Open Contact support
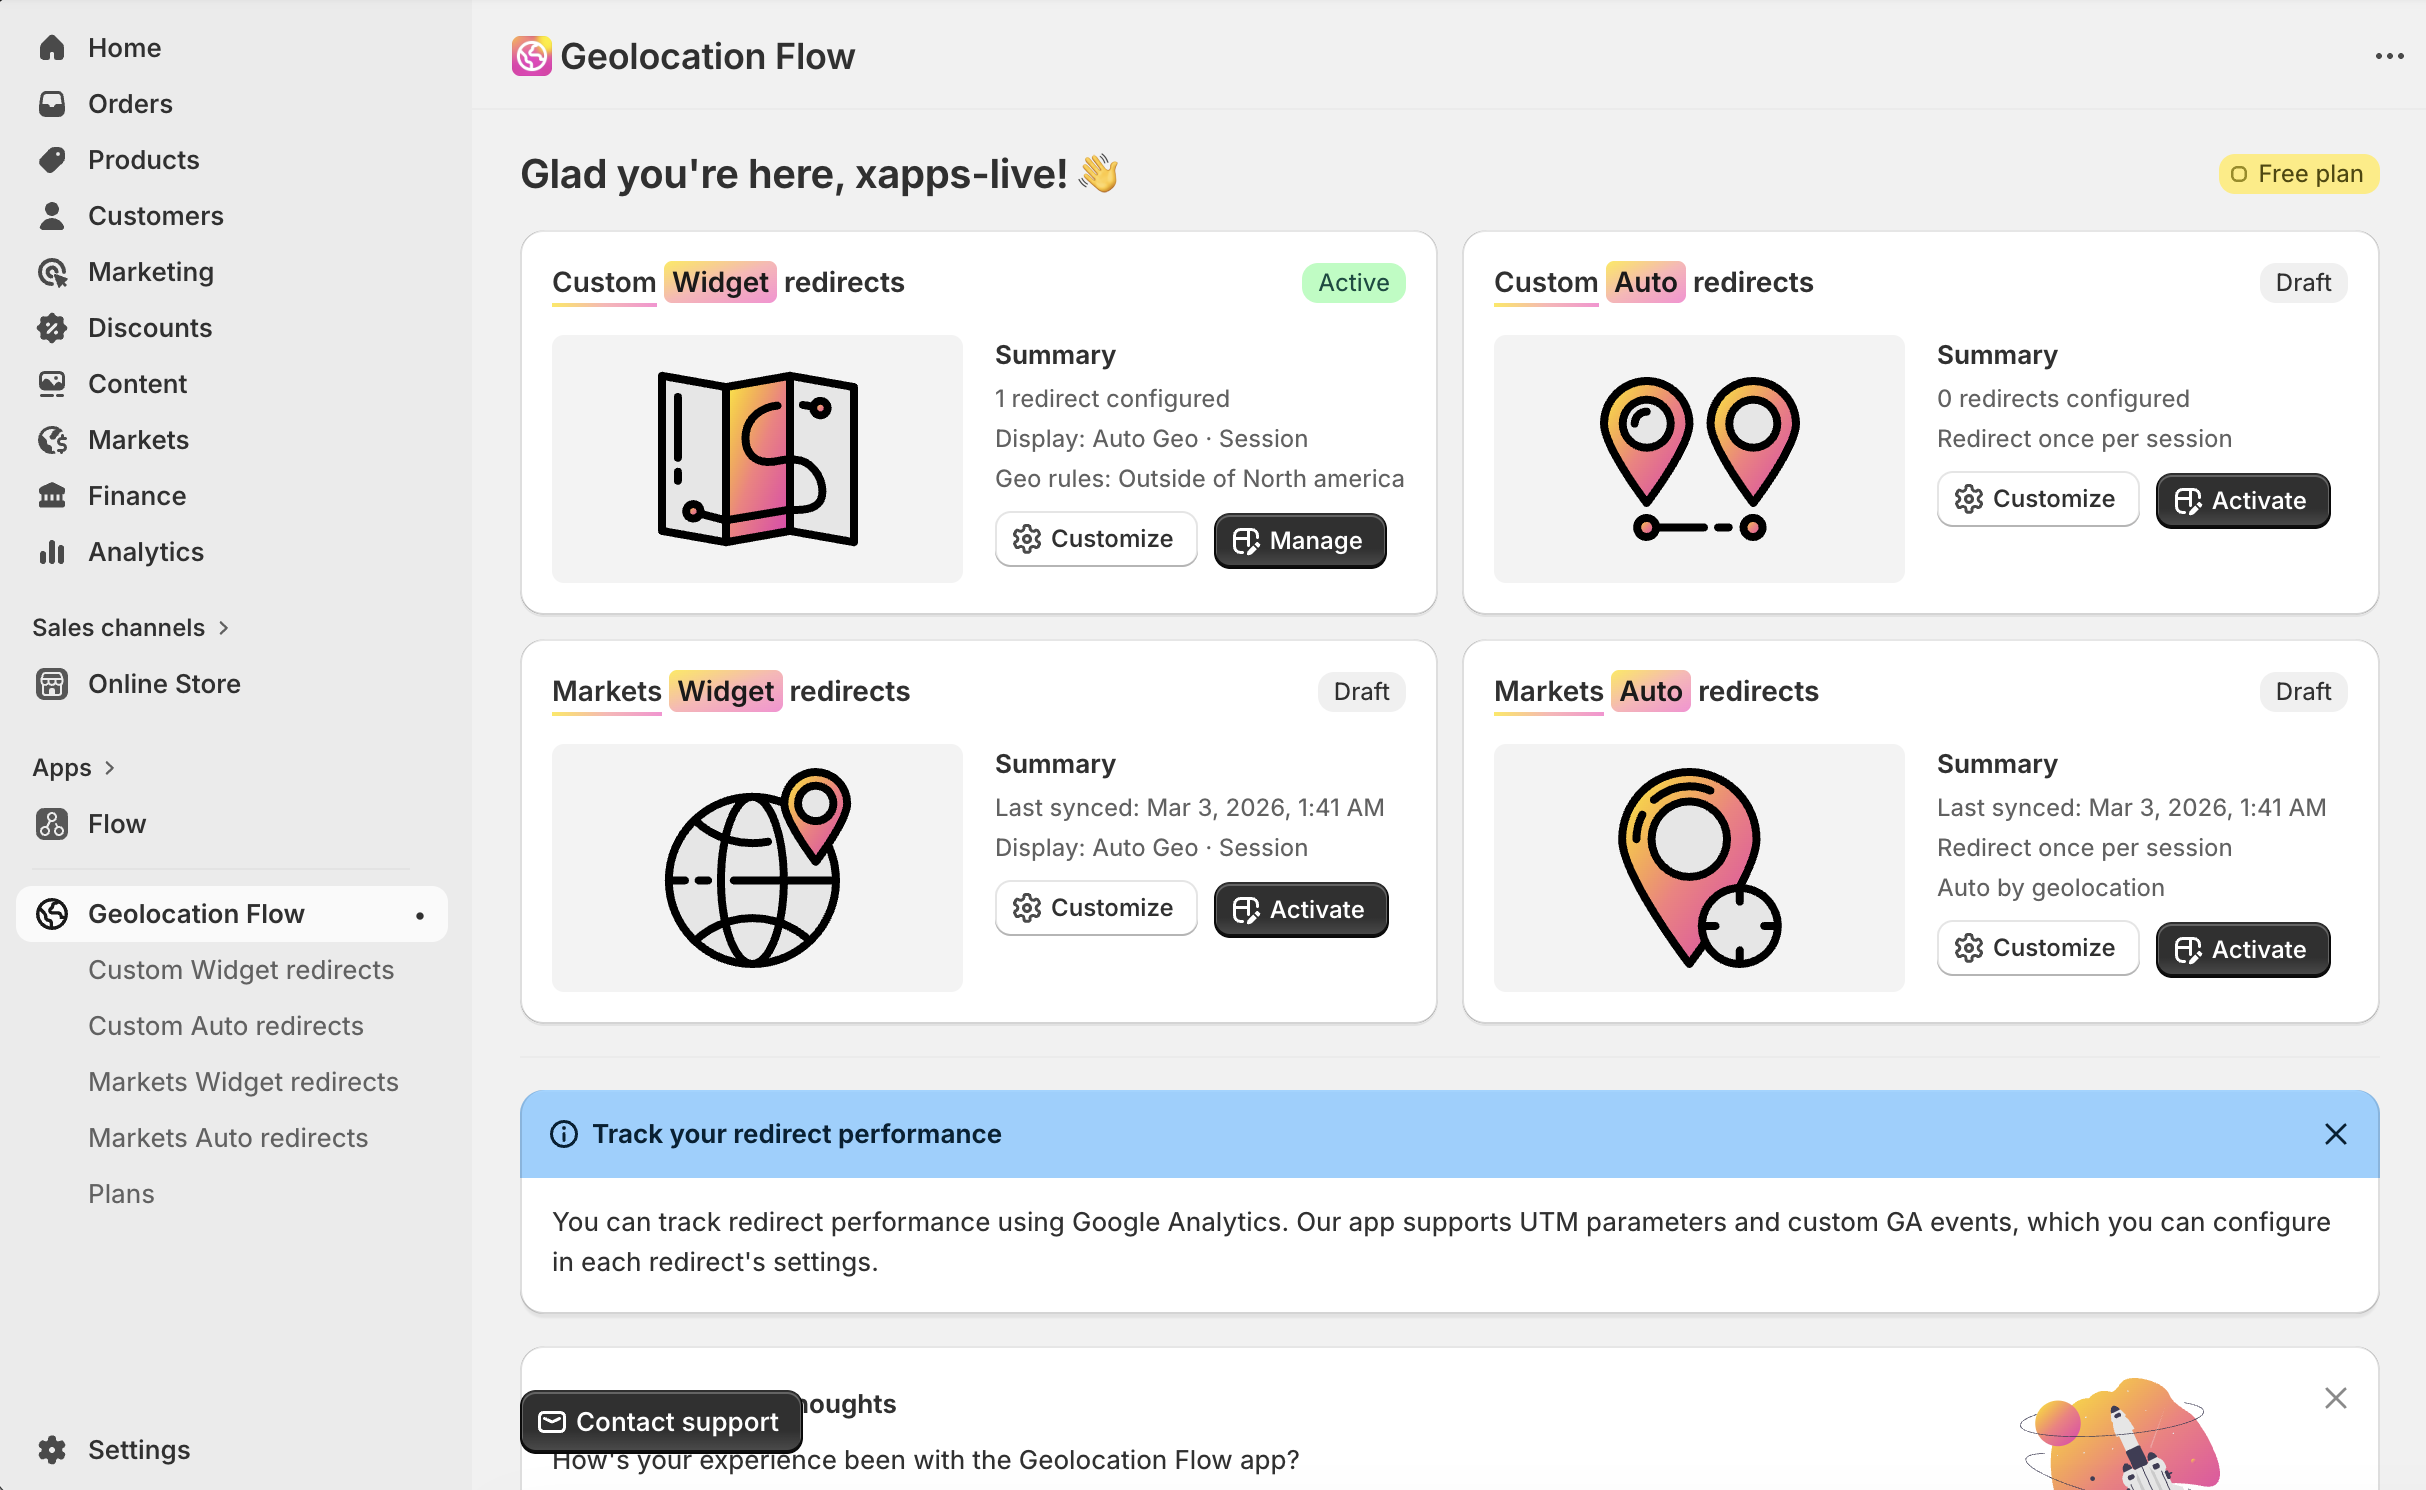Screen dimensions: 2426x1490 point(660,1421)
